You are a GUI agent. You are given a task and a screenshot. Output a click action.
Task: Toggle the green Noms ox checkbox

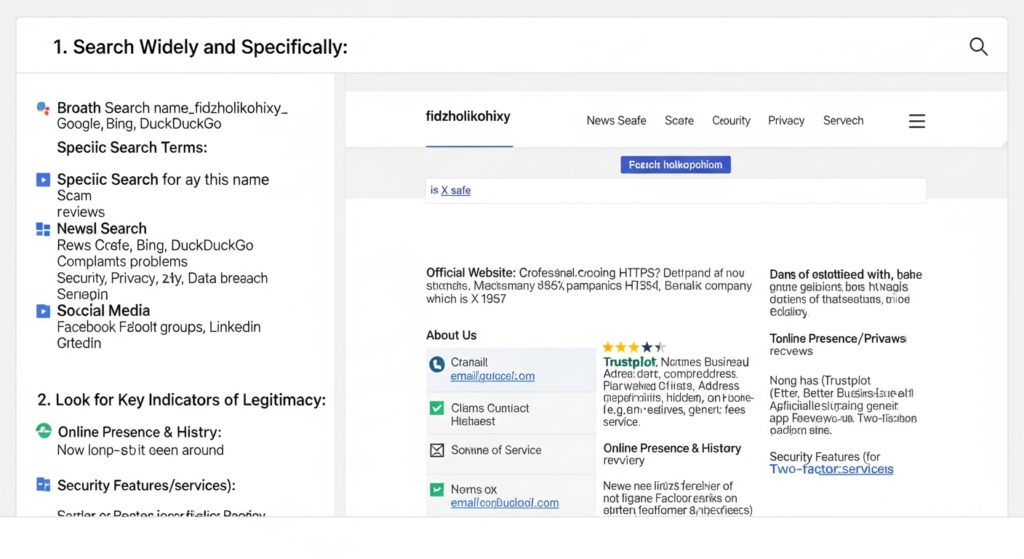(x=436, y=490)
